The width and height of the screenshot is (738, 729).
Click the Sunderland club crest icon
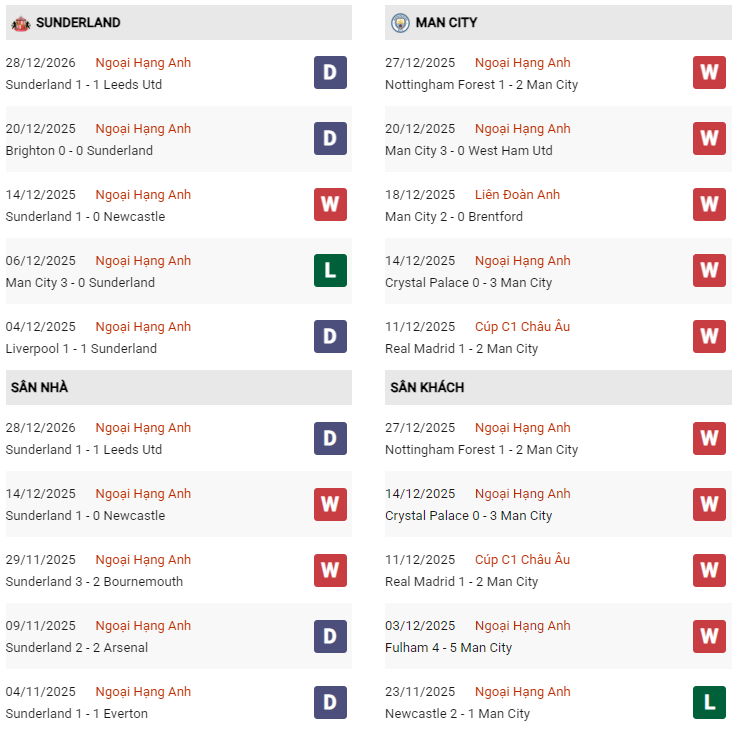coord(20,23)
